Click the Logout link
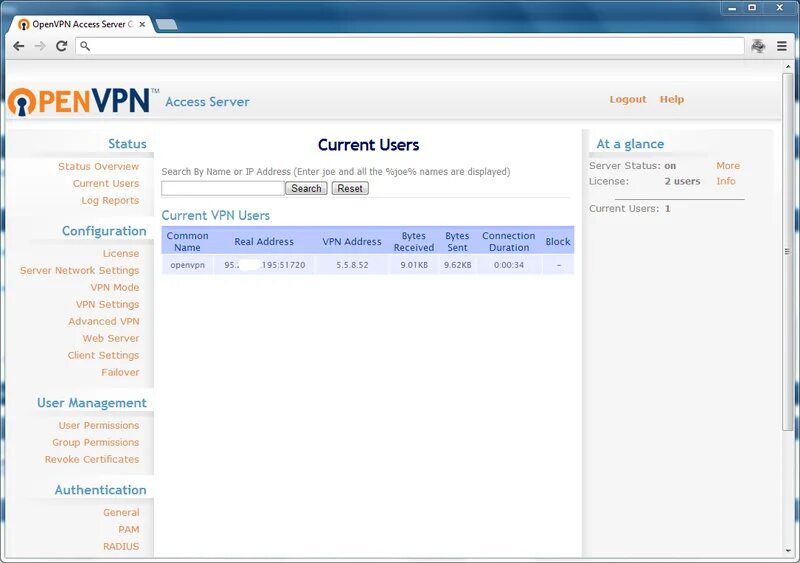Image resolution: width=800 pixels, height=563 pixels. pos(628,100)
